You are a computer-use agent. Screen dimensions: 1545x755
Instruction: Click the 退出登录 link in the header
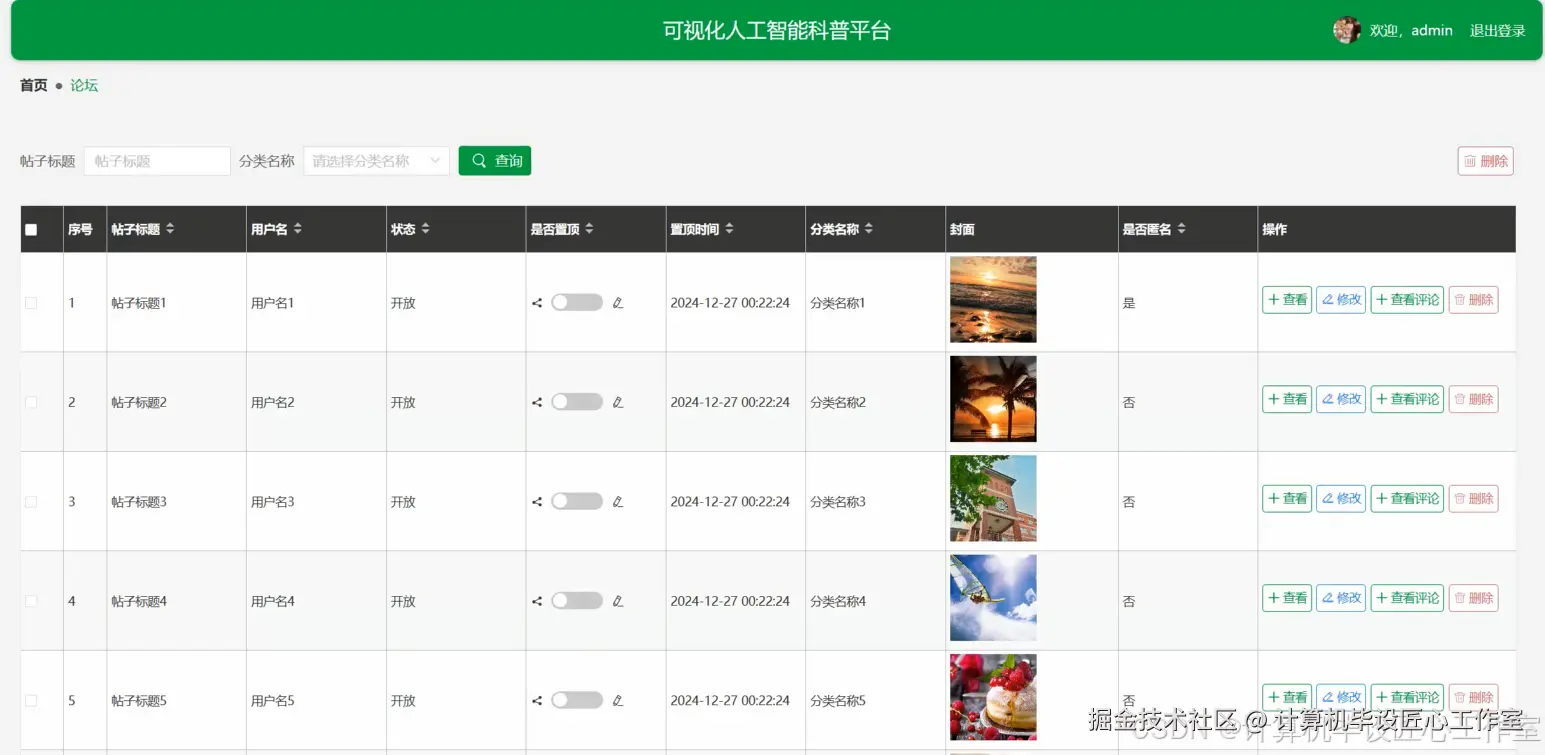pos(1497,30)
